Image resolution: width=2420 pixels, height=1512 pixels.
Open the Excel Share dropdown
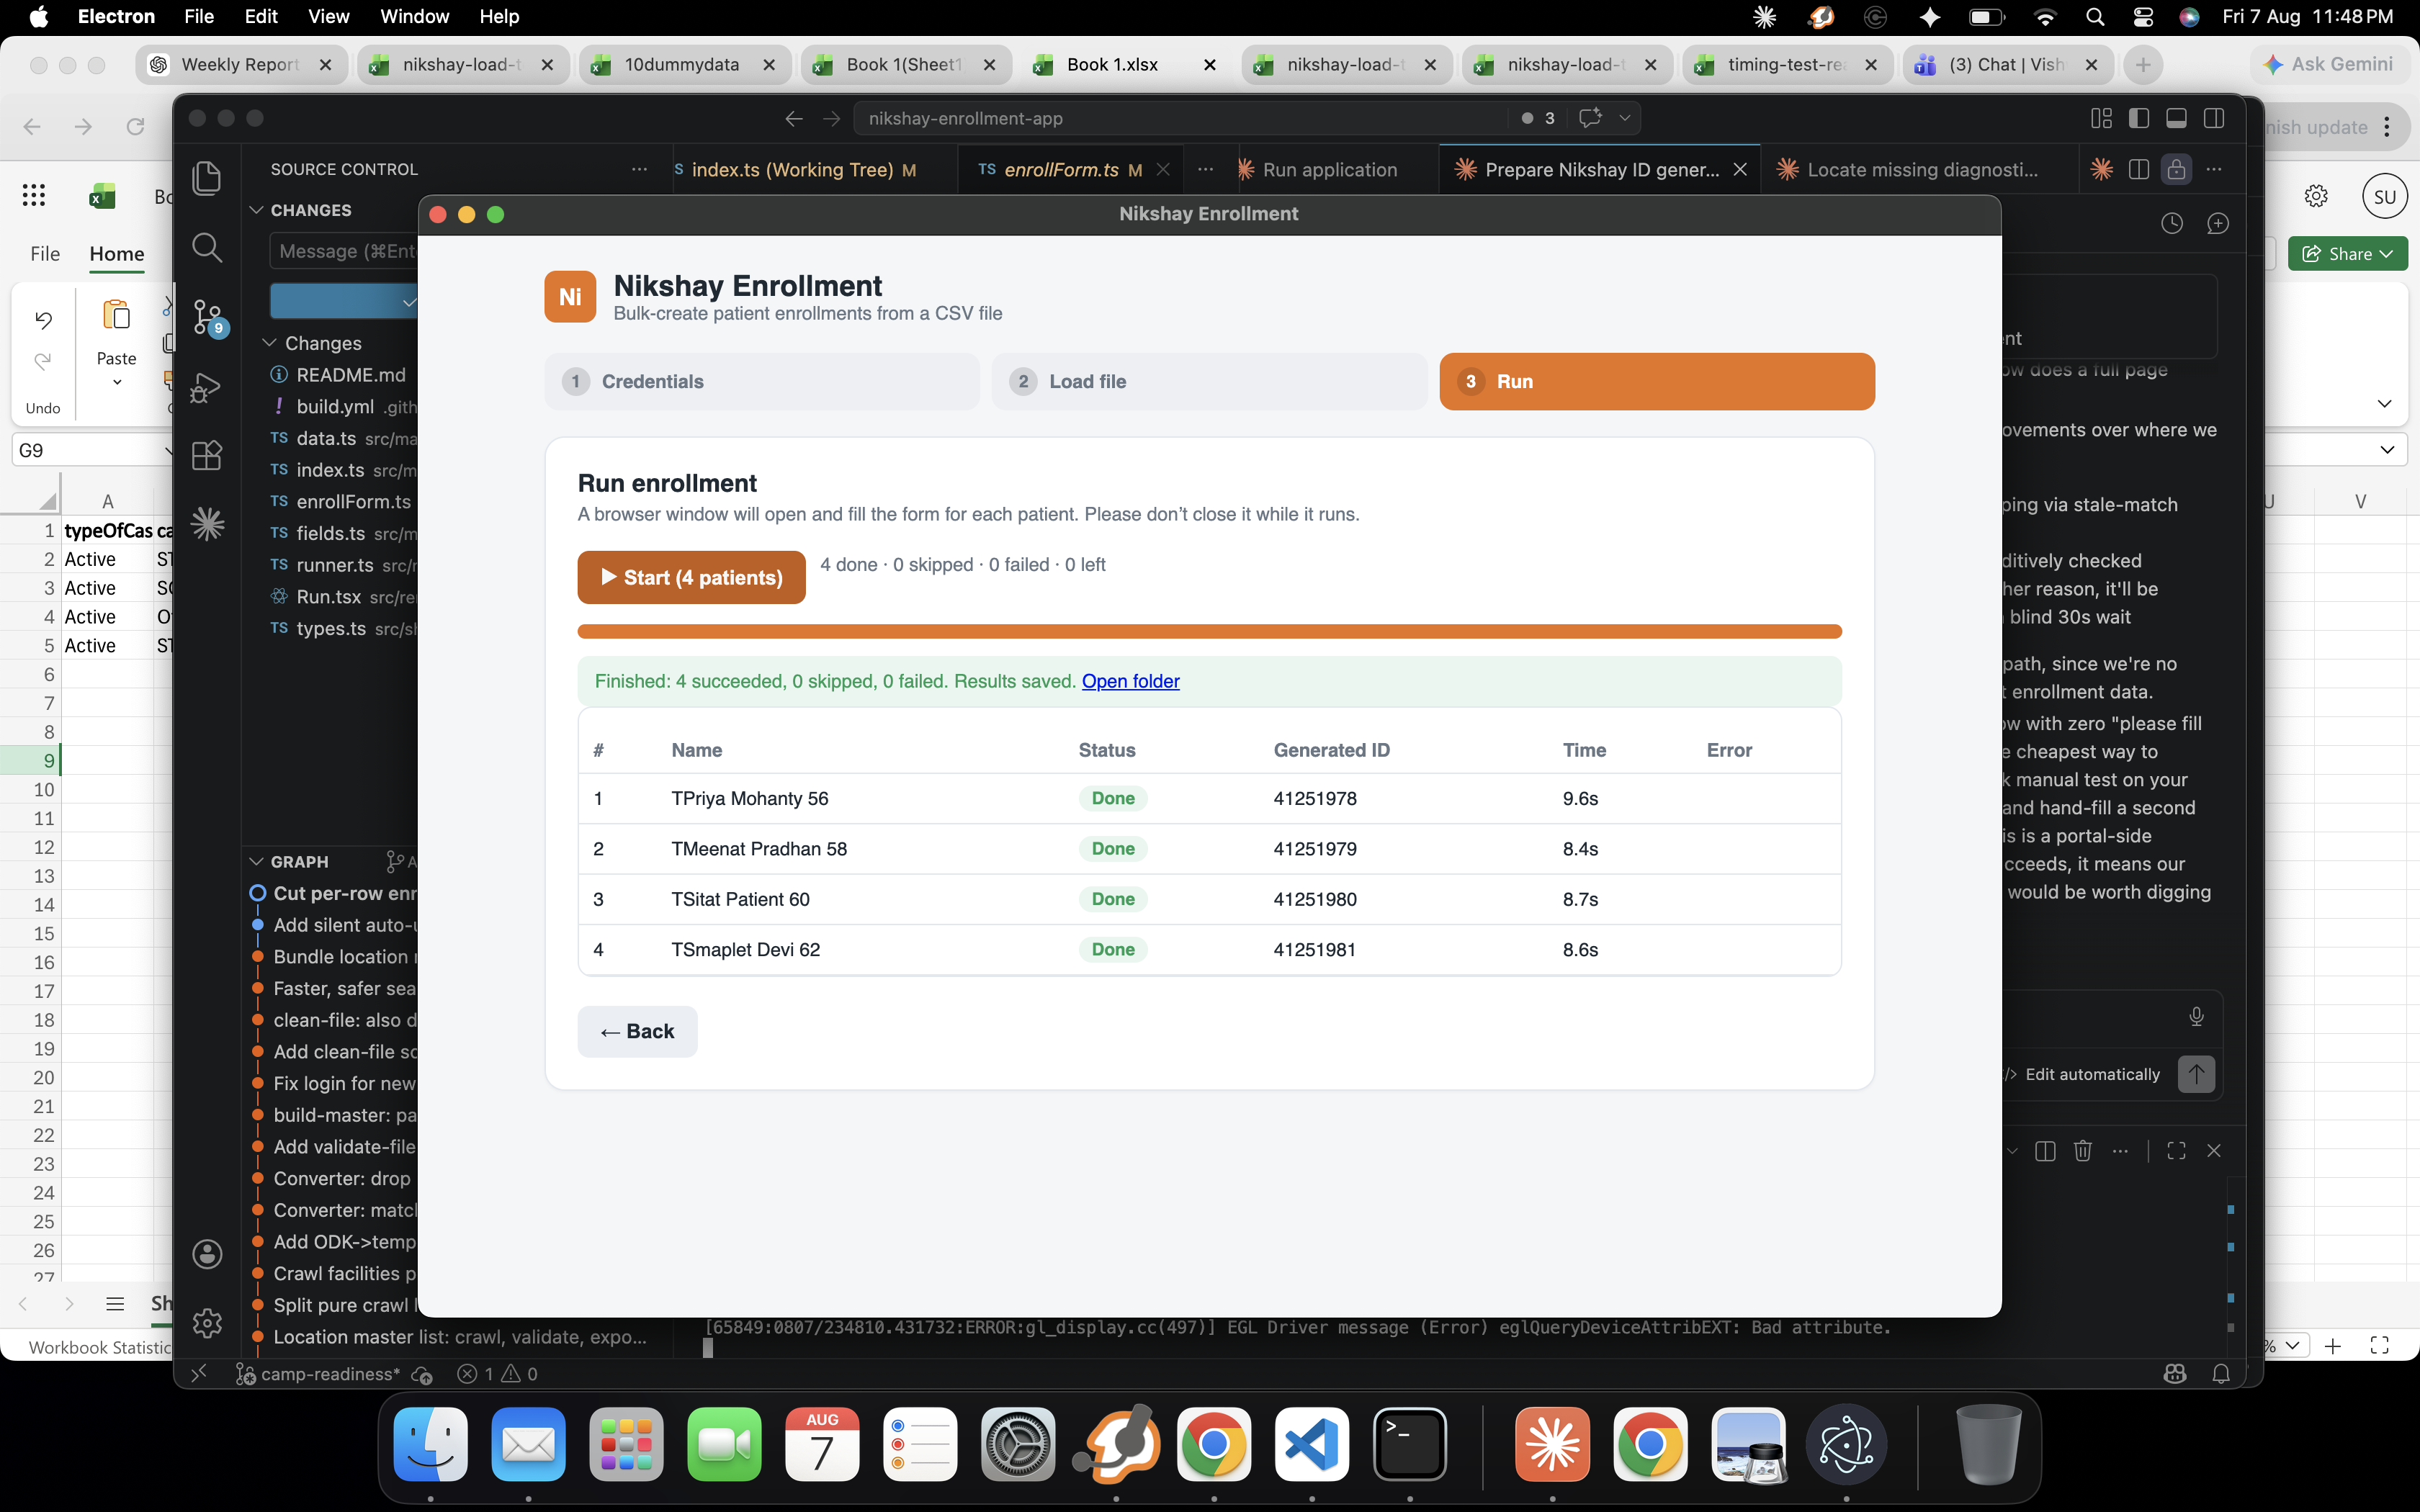(x=2347, y=254)
